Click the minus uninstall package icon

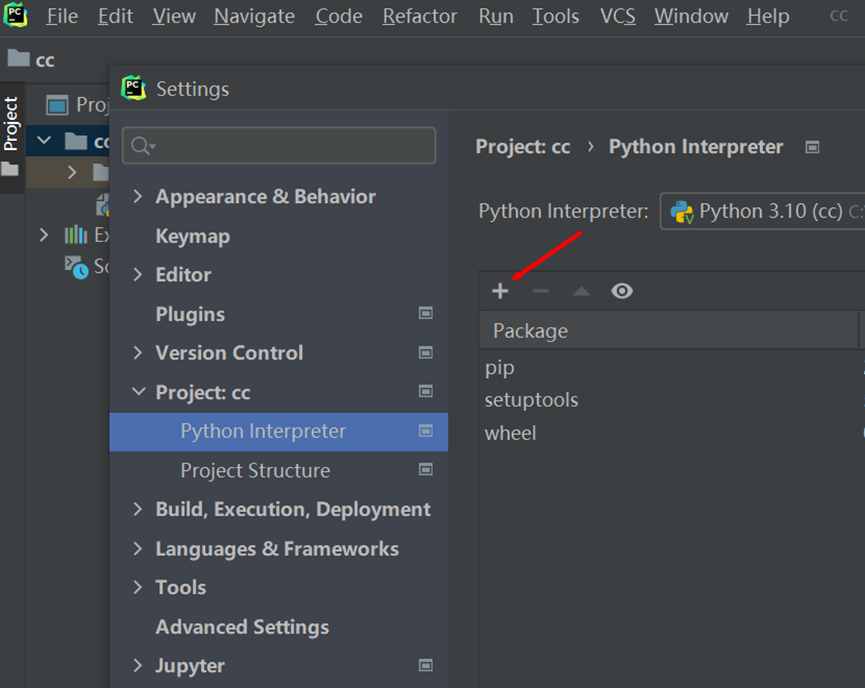pyautogui.click(x=541, y=291)
